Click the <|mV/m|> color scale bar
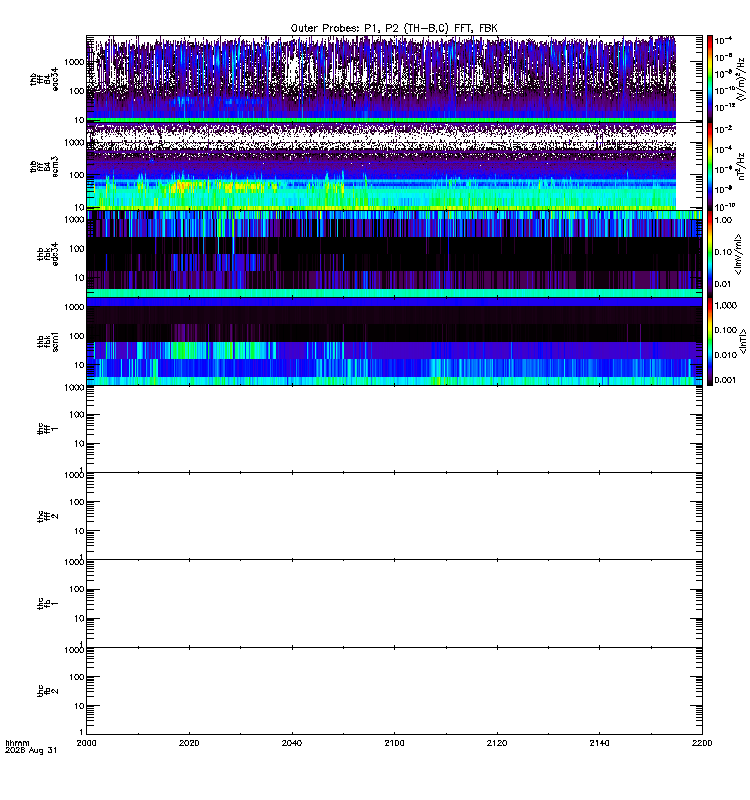This screenshot has width=750, height=800. pyautogui.click(x=709, y=254)
